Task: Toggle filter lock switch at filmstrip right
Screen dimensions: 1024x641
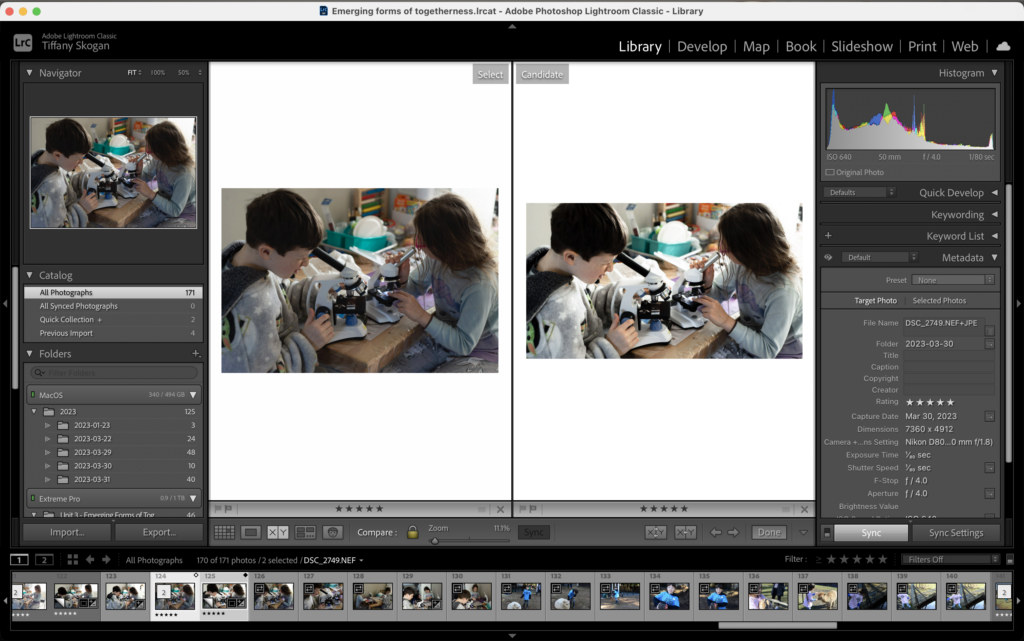Action: pyautogui.click(x=1010, y=559)
